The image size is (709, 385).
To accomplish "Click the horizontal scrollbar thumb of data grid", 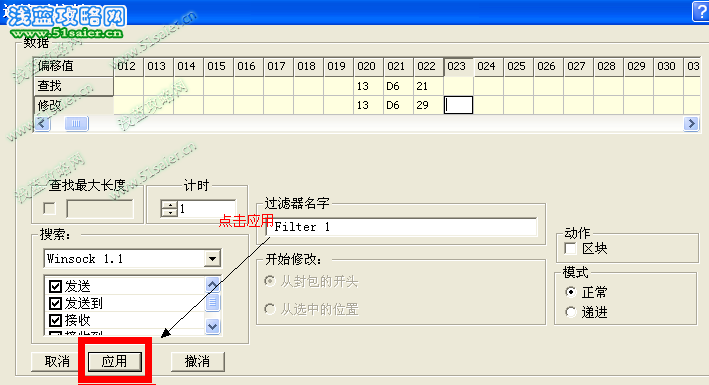I will click(76, 123).
